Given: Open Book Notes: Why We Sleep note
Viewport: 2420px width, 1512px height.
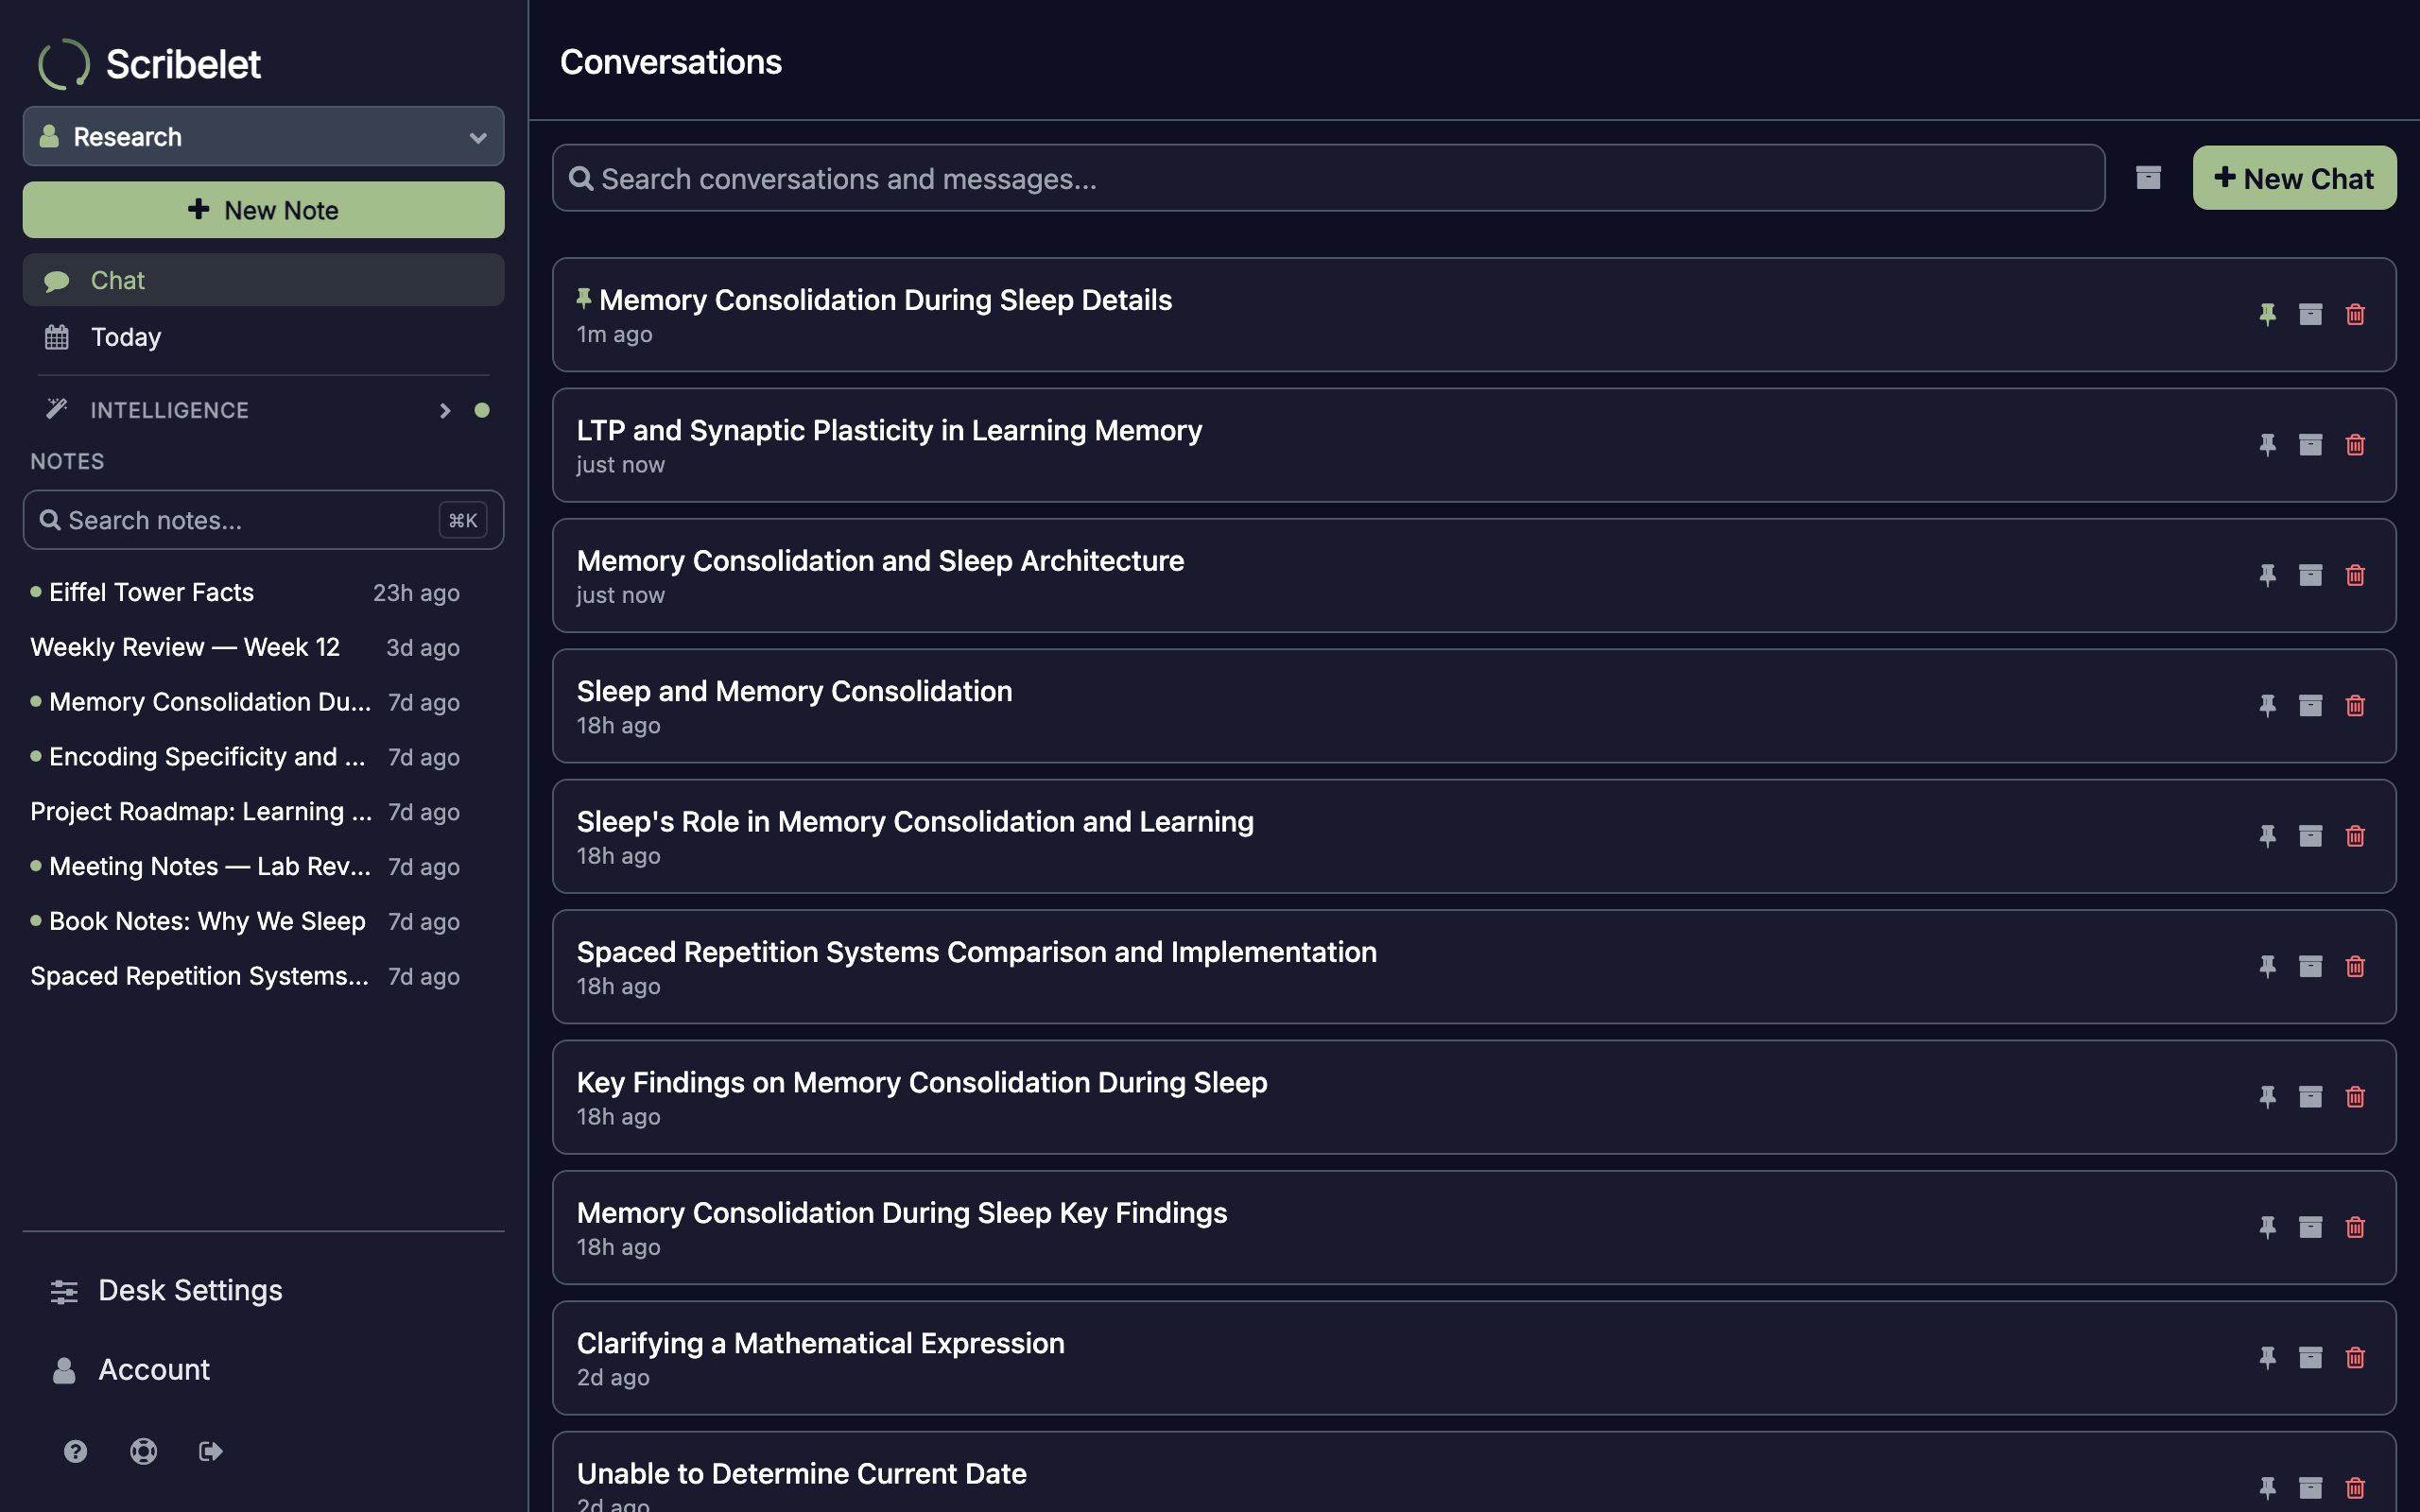Looking at the screenshot, I should [245, 921].
